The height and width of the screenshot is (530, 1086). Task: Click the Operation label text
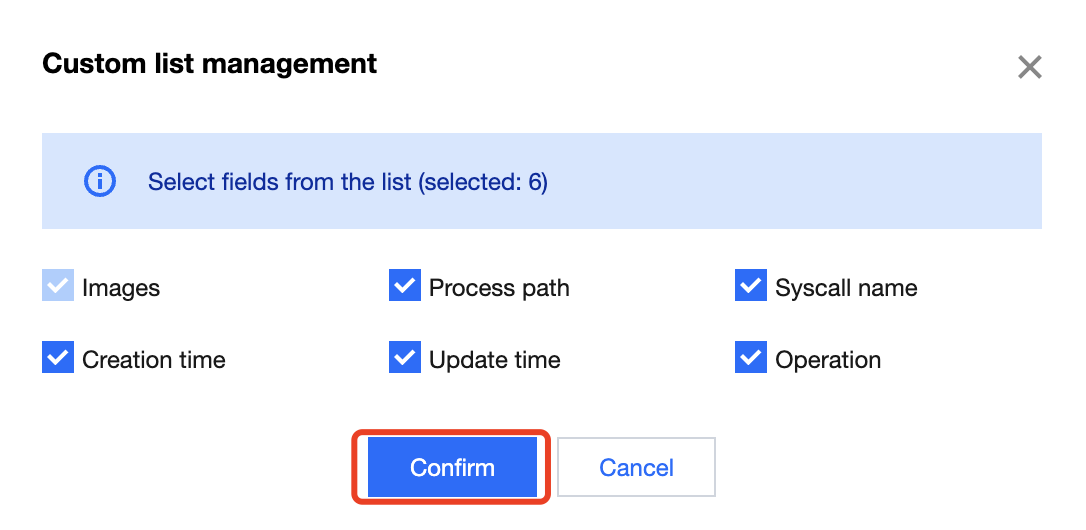[x=828, y=360]
